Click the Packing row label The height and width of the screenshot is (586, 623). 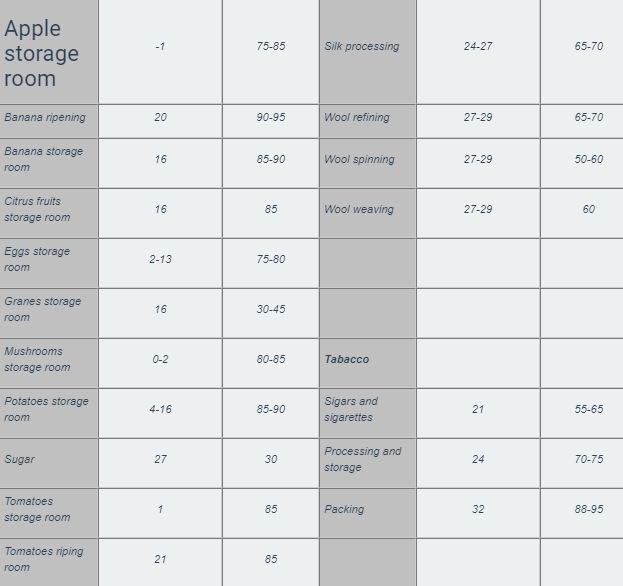tap(344, 509)
